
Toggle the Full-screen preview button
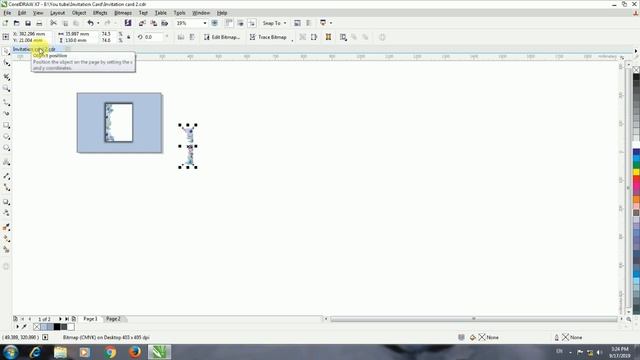215,23
